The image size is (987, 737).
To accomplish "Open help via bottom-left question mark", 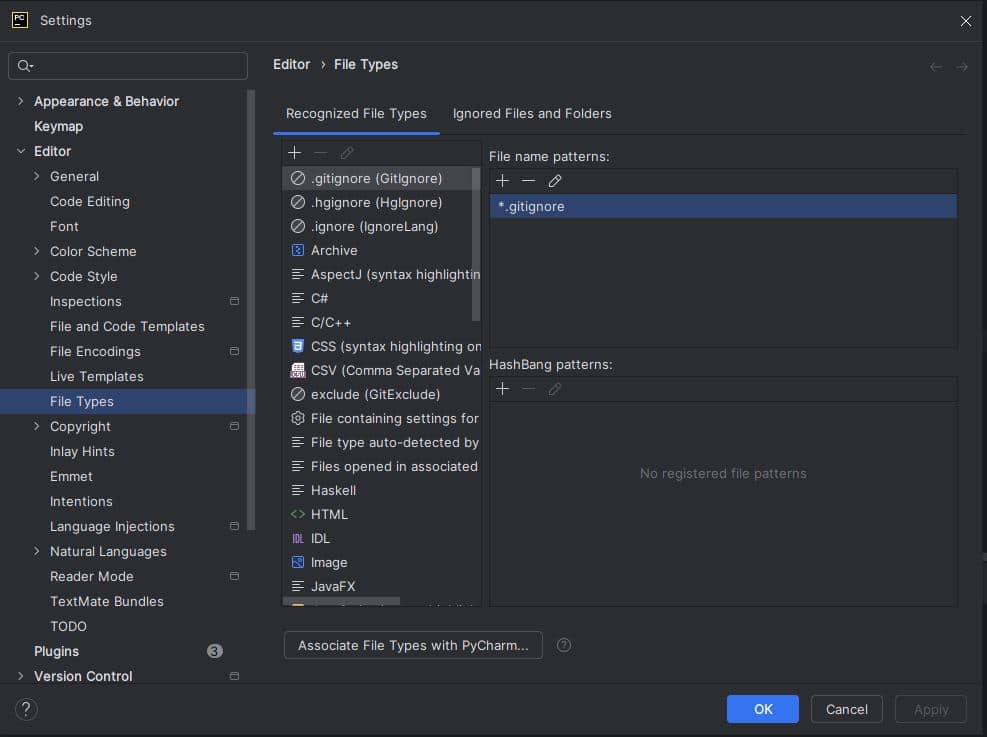I will click(27, 709).
